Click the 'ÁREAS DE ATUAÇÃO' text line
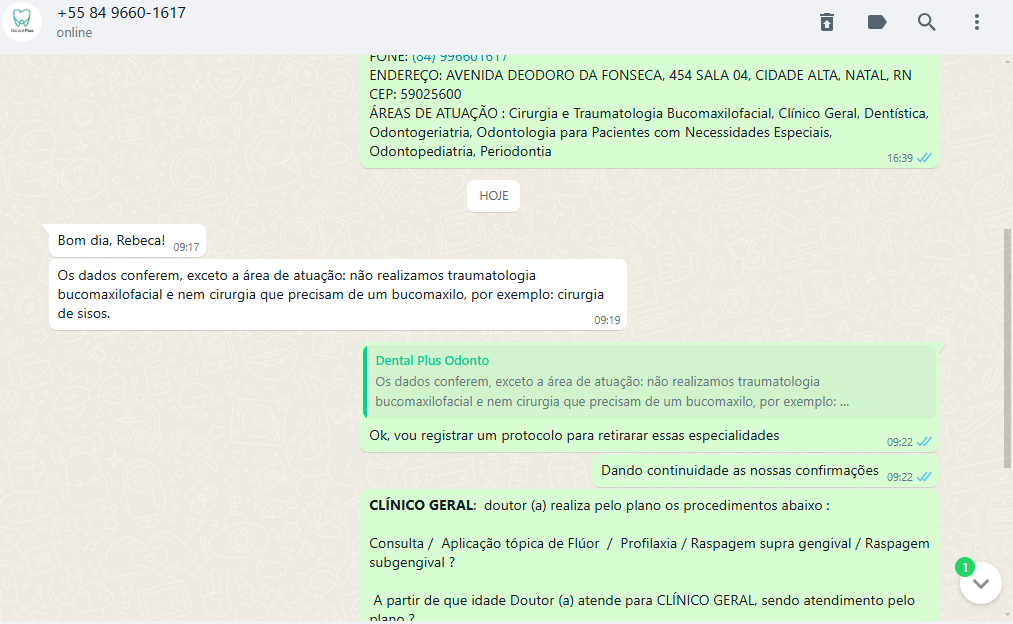The height and width of the screenshot is (624, 1013). click(649, 113)
